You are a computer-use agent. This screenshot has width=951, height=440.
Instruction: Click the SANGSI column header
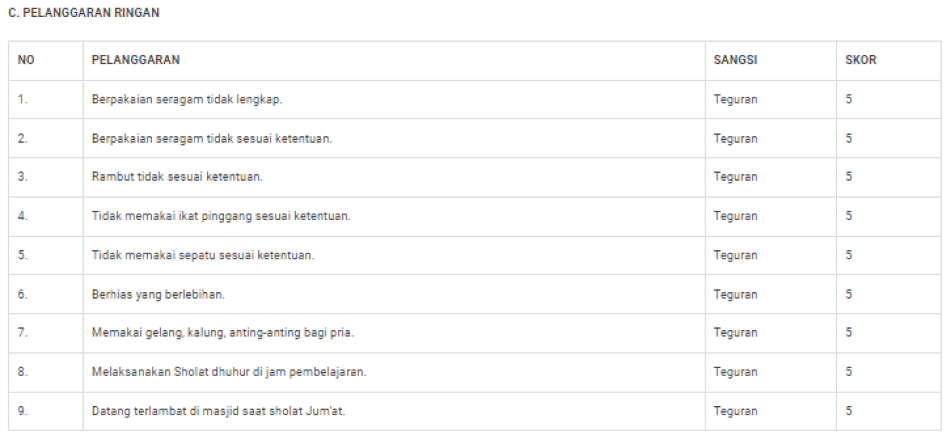tap(735, 60)
